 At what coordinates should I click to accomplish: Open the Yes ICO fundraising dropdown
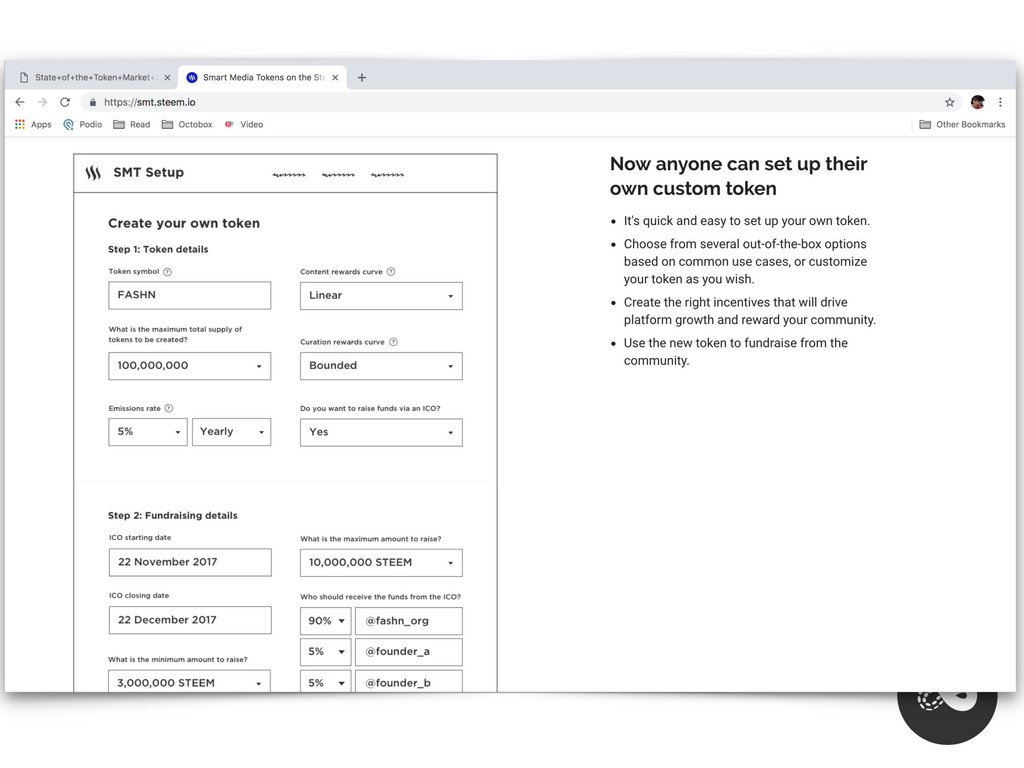[381, 432]
